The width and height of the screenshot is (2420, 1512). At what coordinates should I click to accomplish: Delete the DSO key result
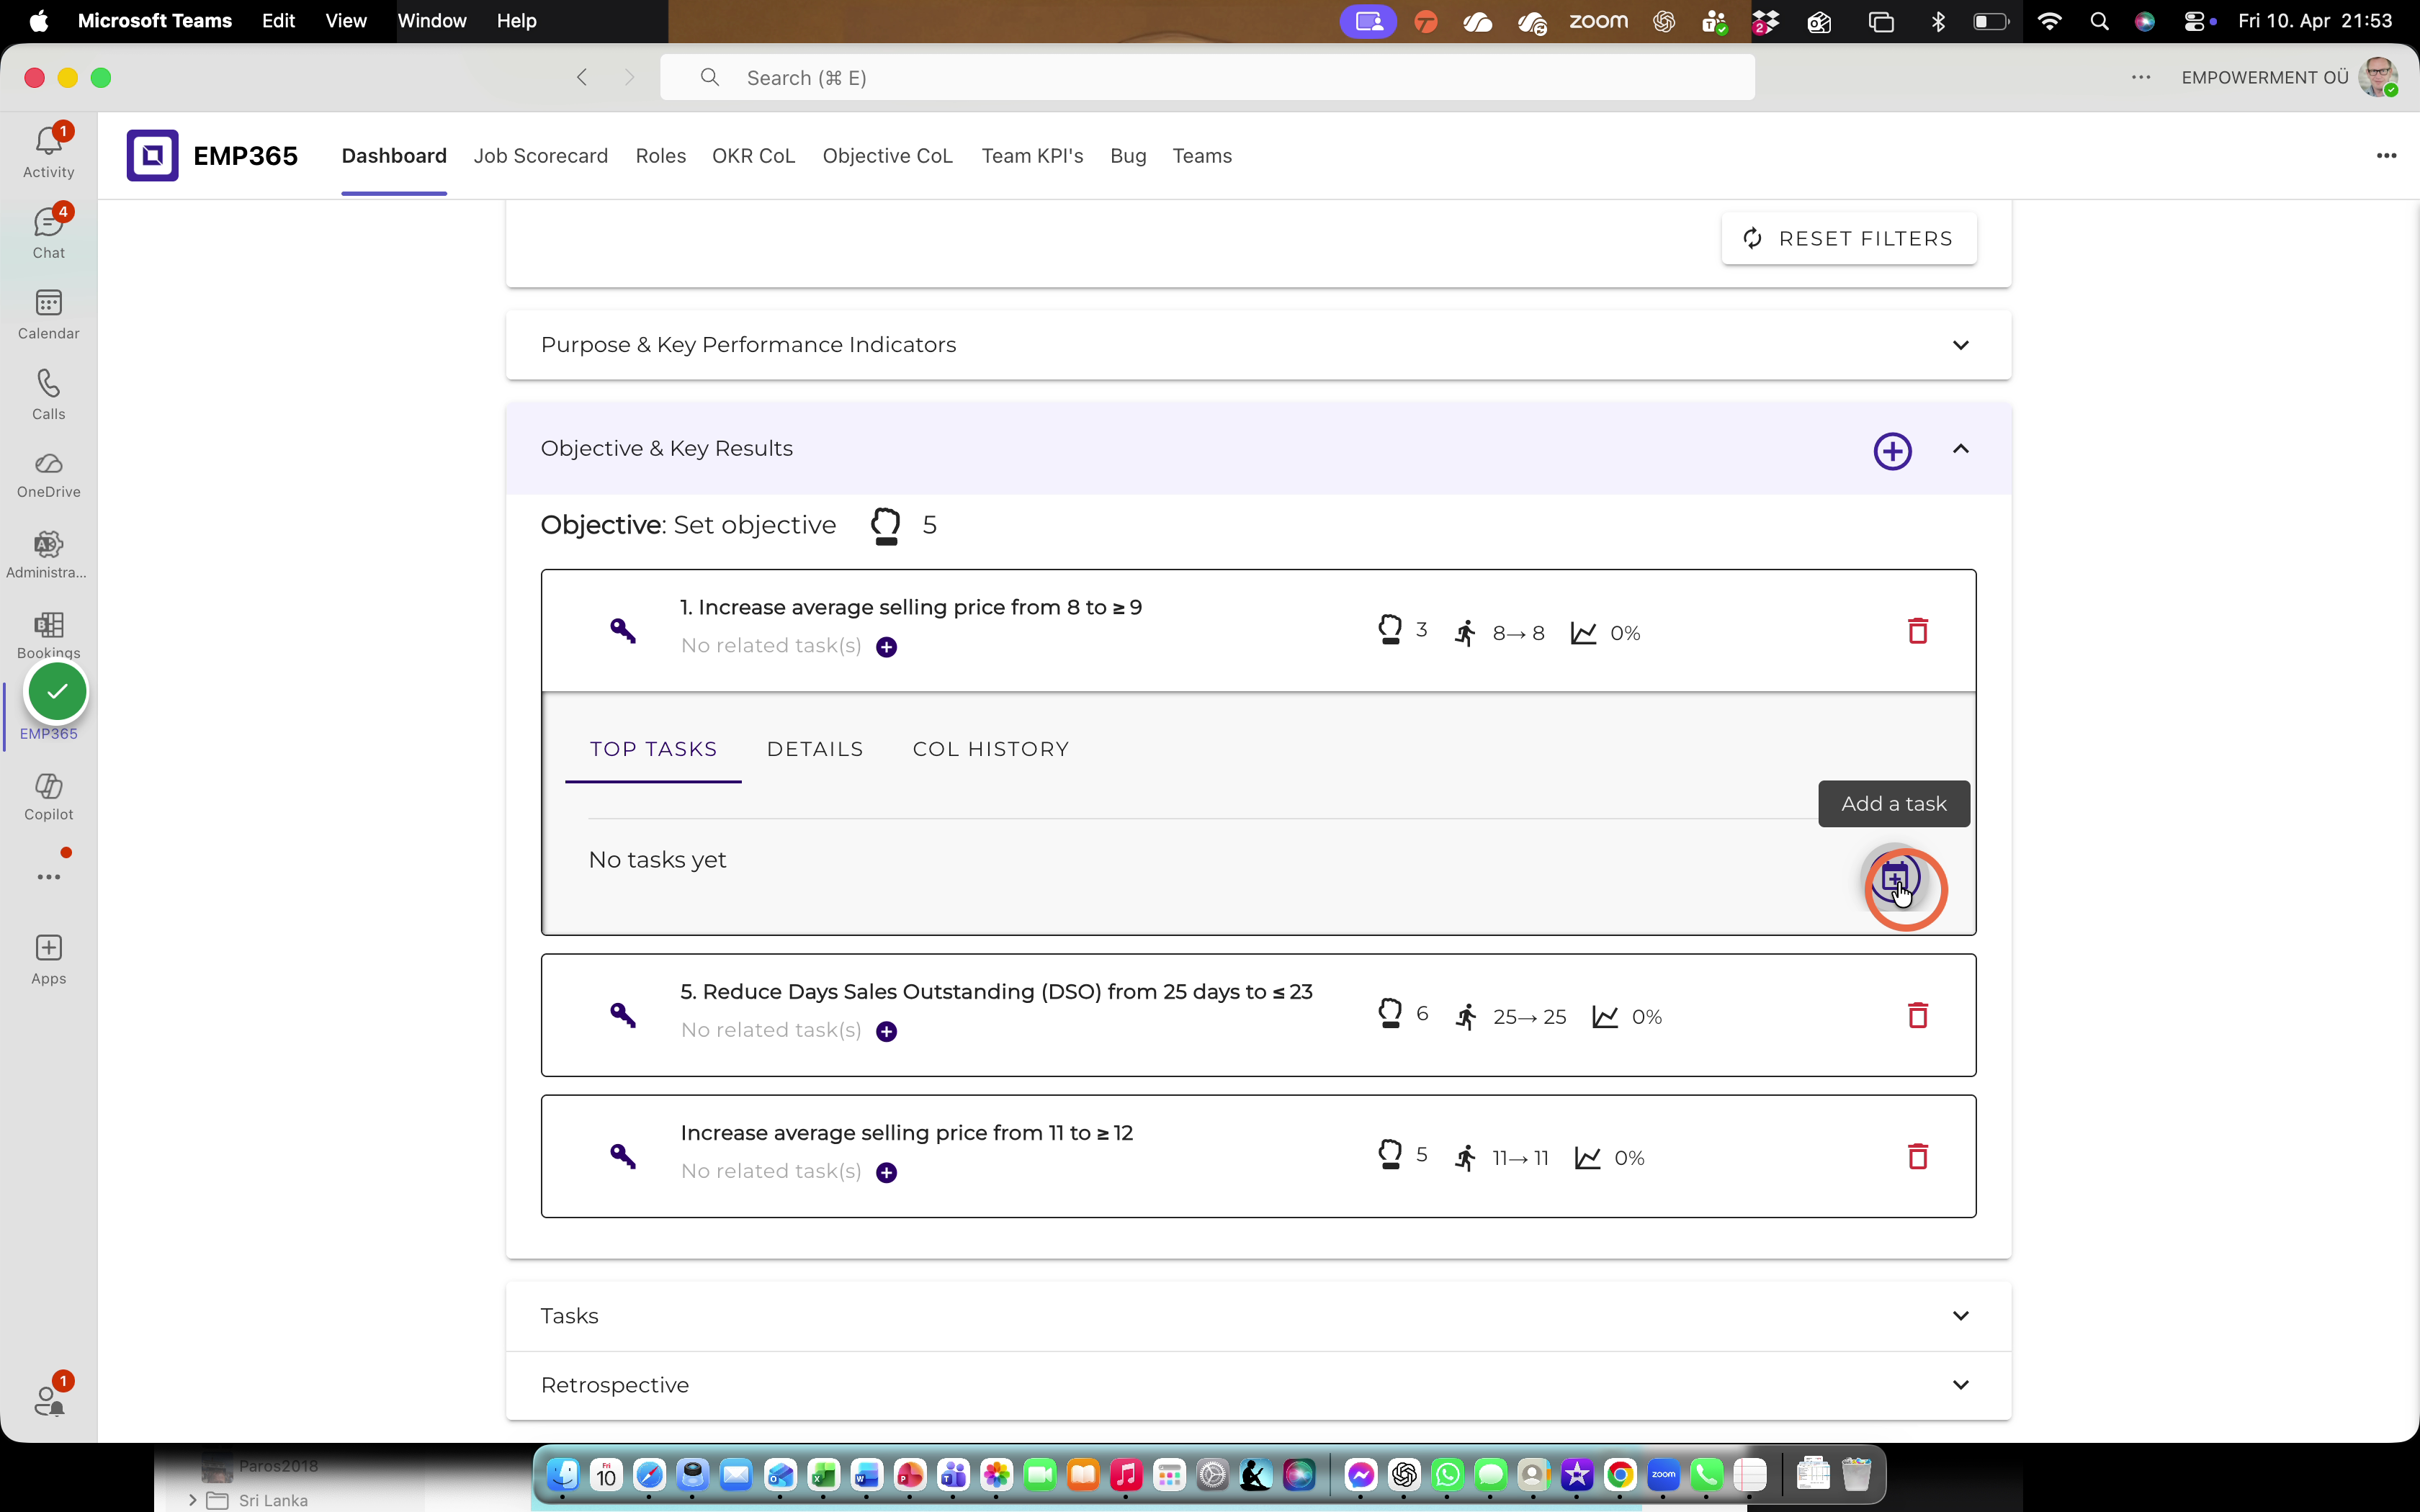point(1917,1015)
